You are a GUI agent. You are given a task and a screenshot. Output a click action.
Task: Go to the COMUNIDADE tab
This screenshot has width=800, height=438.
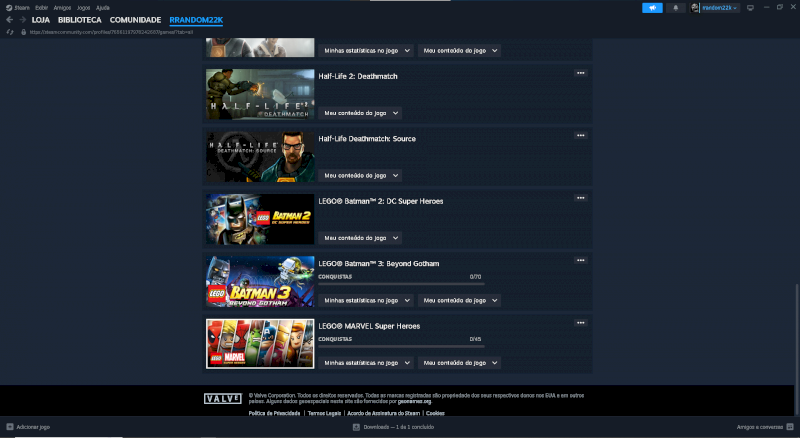coord(135,20)
